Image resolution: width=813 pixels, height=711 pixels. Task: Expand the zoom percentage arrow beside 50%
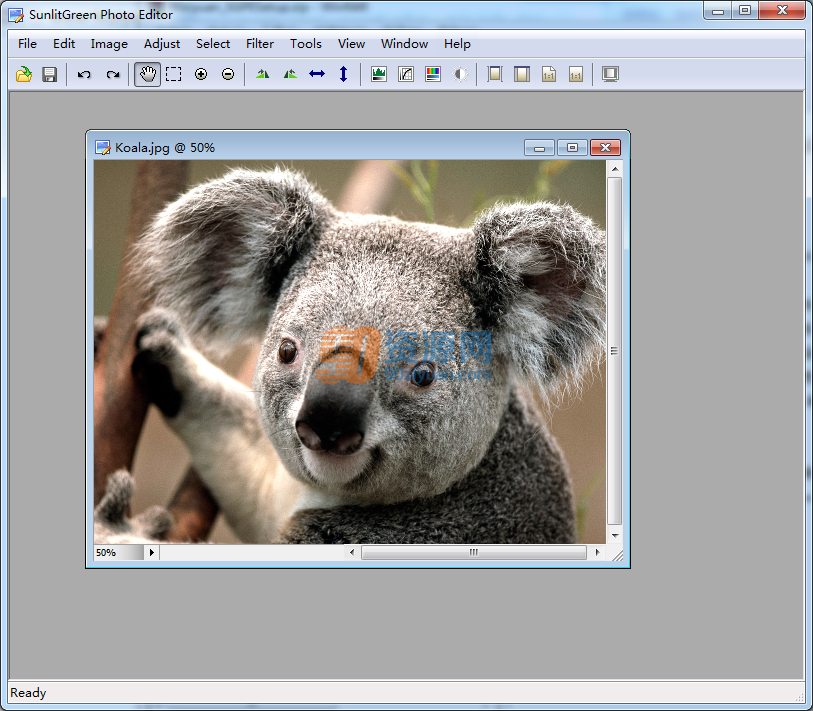click(x=151, y=553)
